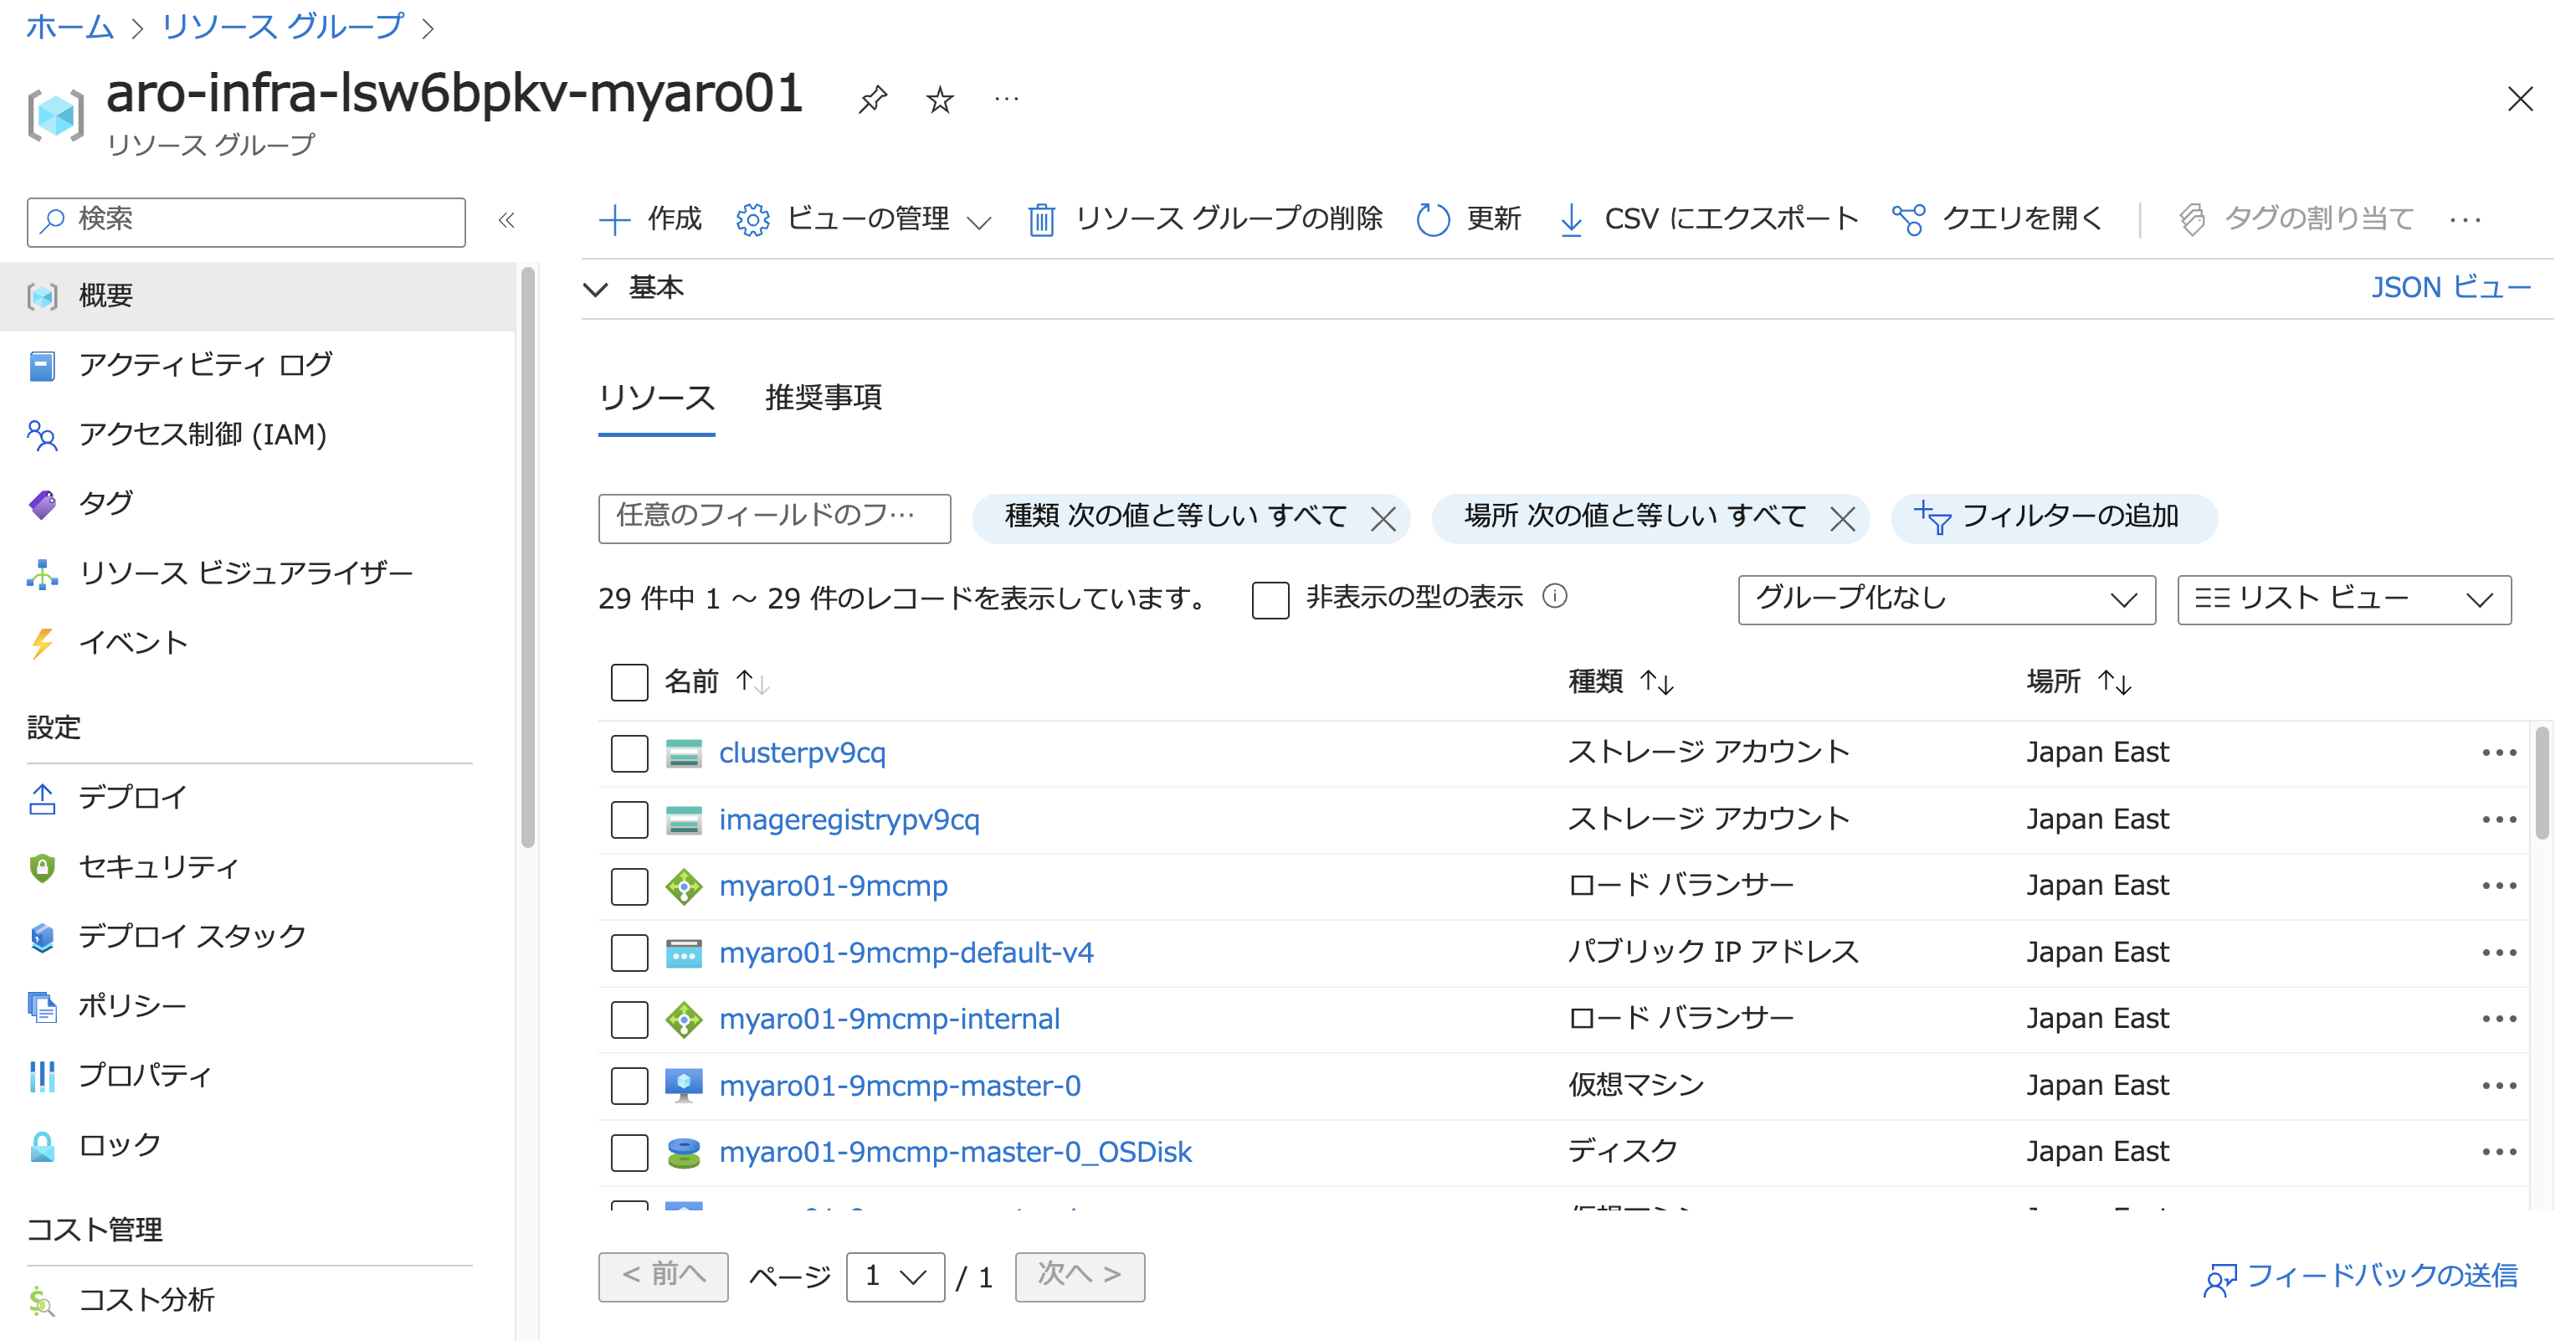Click クエリを開く query icon
Screen dimensions: 2576x1341
tap(1908, 219)
